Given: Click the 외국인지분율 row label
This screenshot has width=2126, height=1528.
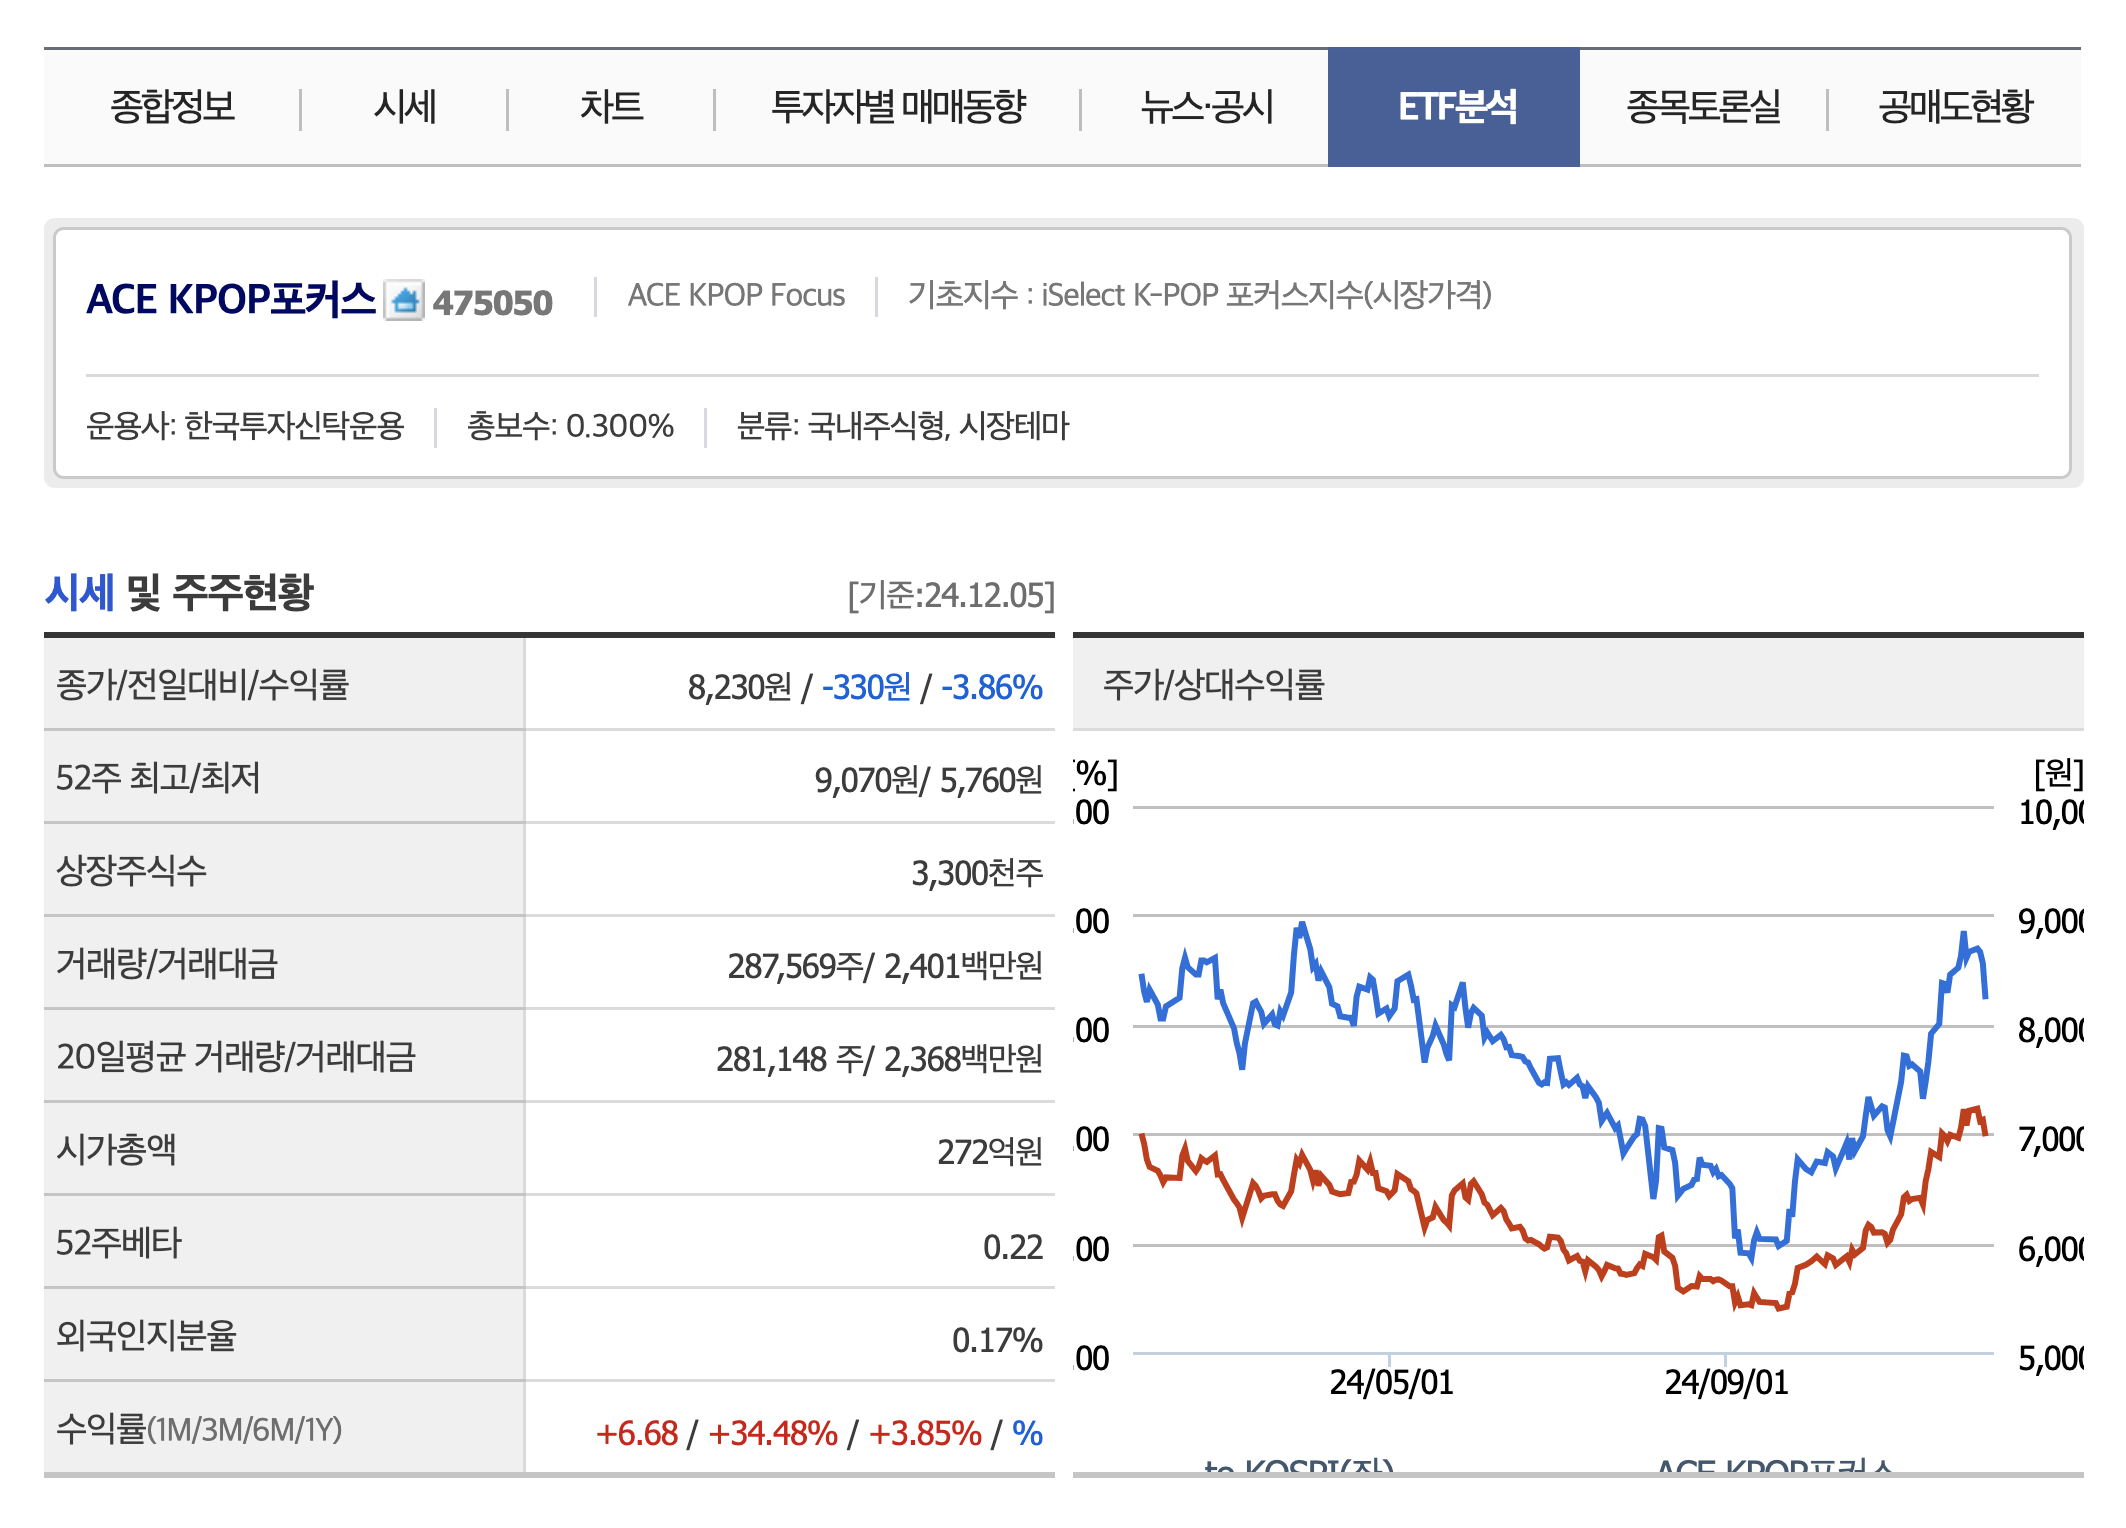Looking at the screenshot, I should coord(146,1335).
